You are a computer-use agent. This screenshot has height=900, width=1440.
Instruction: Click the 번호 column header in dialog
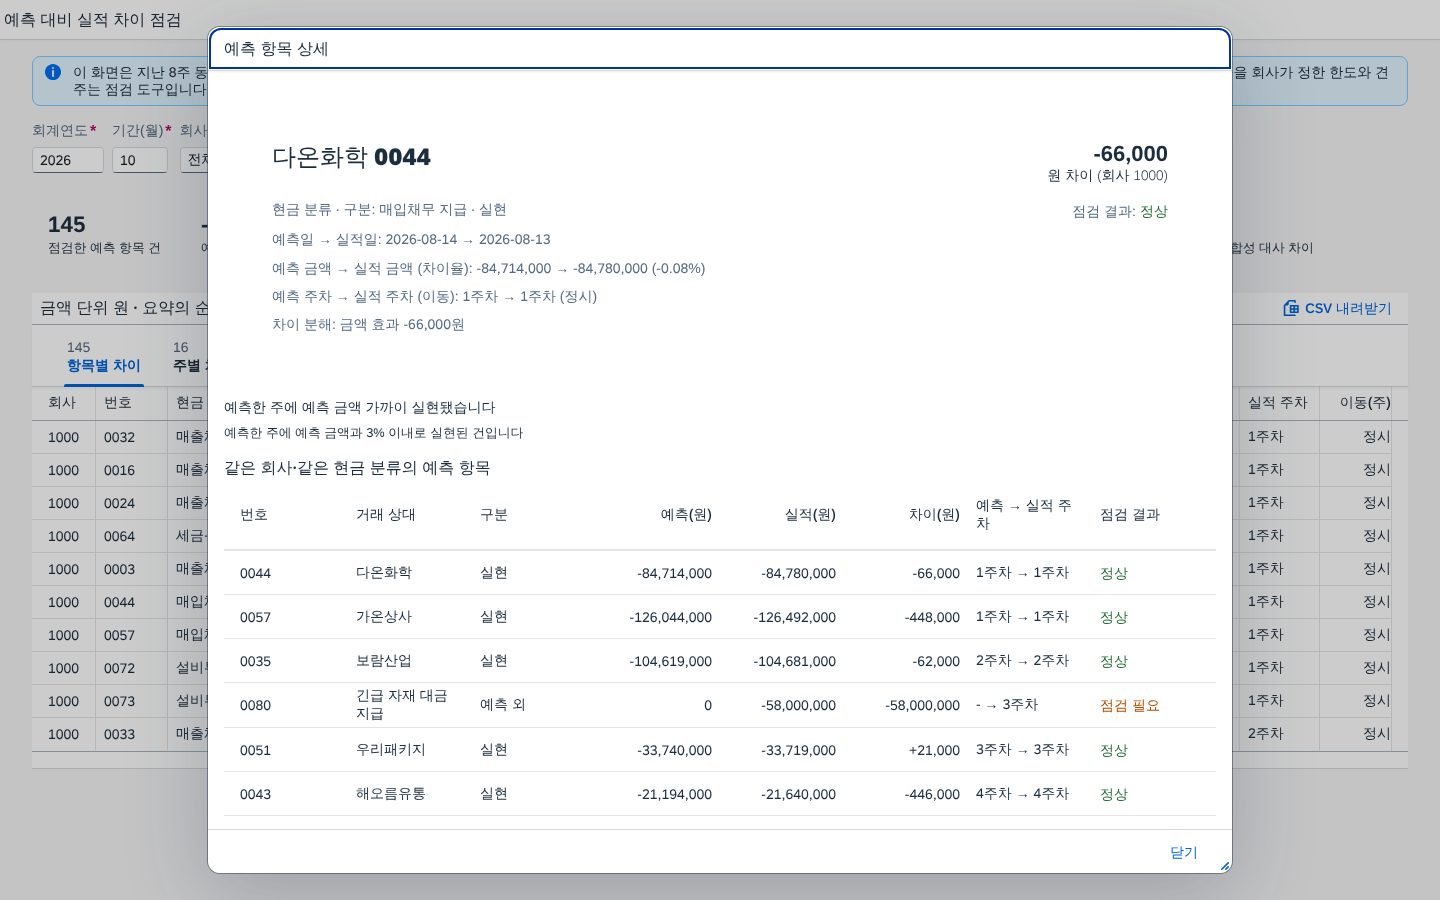(x=254, y=514)
